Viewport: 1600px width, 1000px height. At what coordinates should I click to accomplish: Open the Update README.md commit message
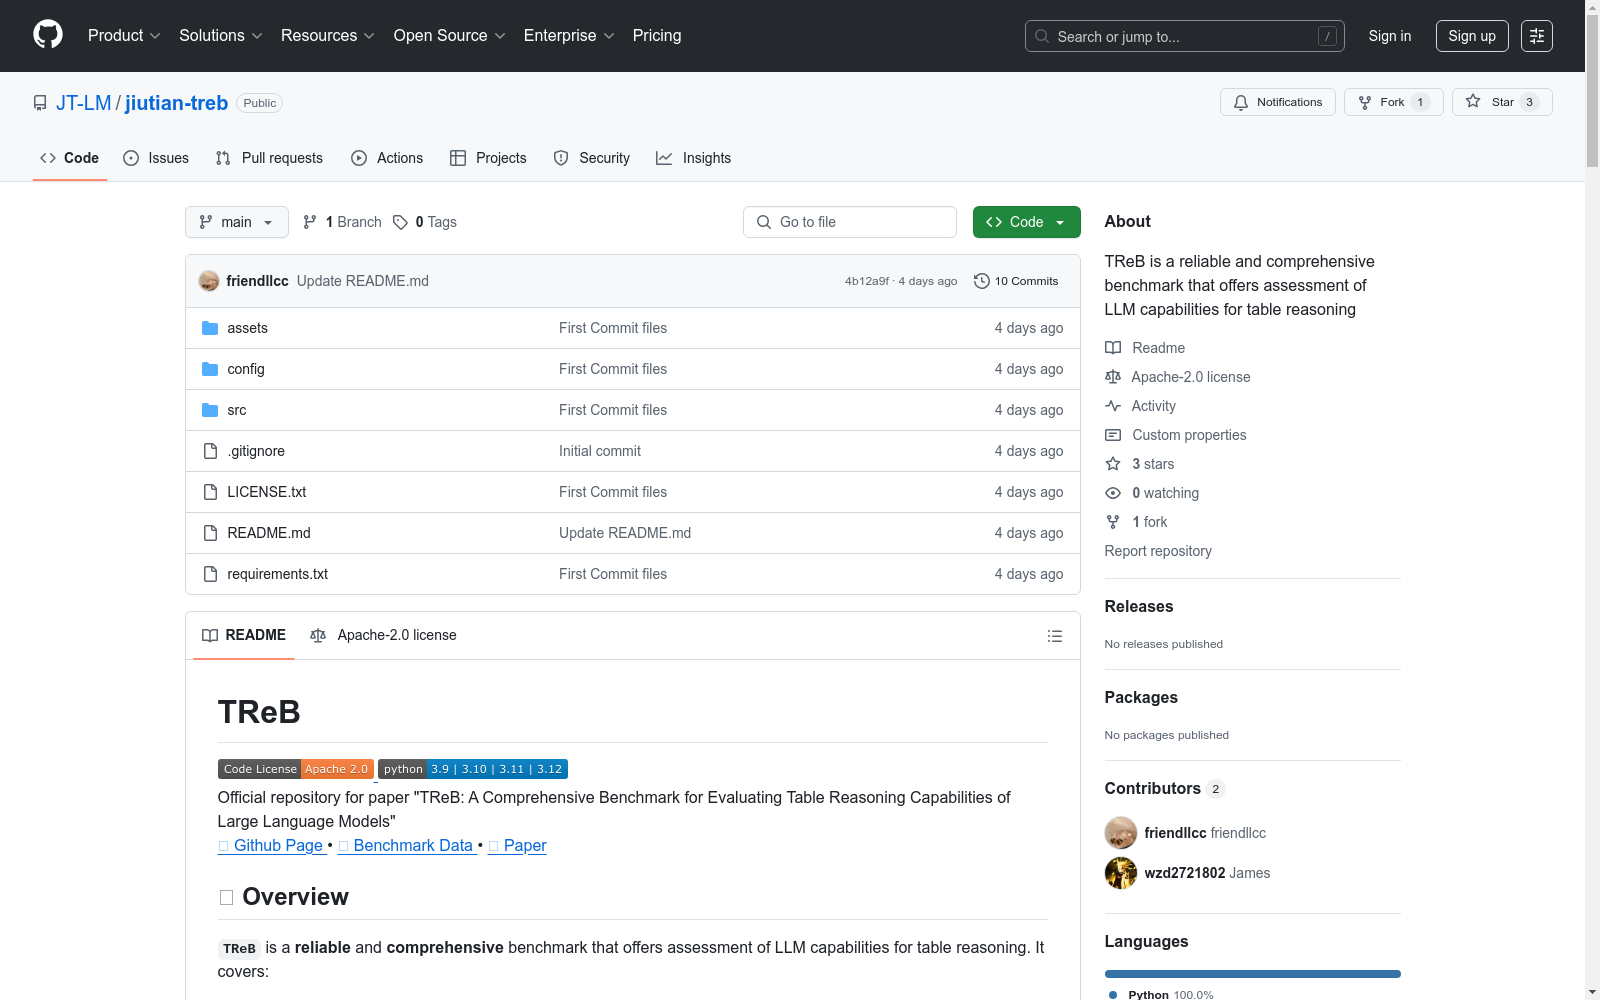(363, 281)
